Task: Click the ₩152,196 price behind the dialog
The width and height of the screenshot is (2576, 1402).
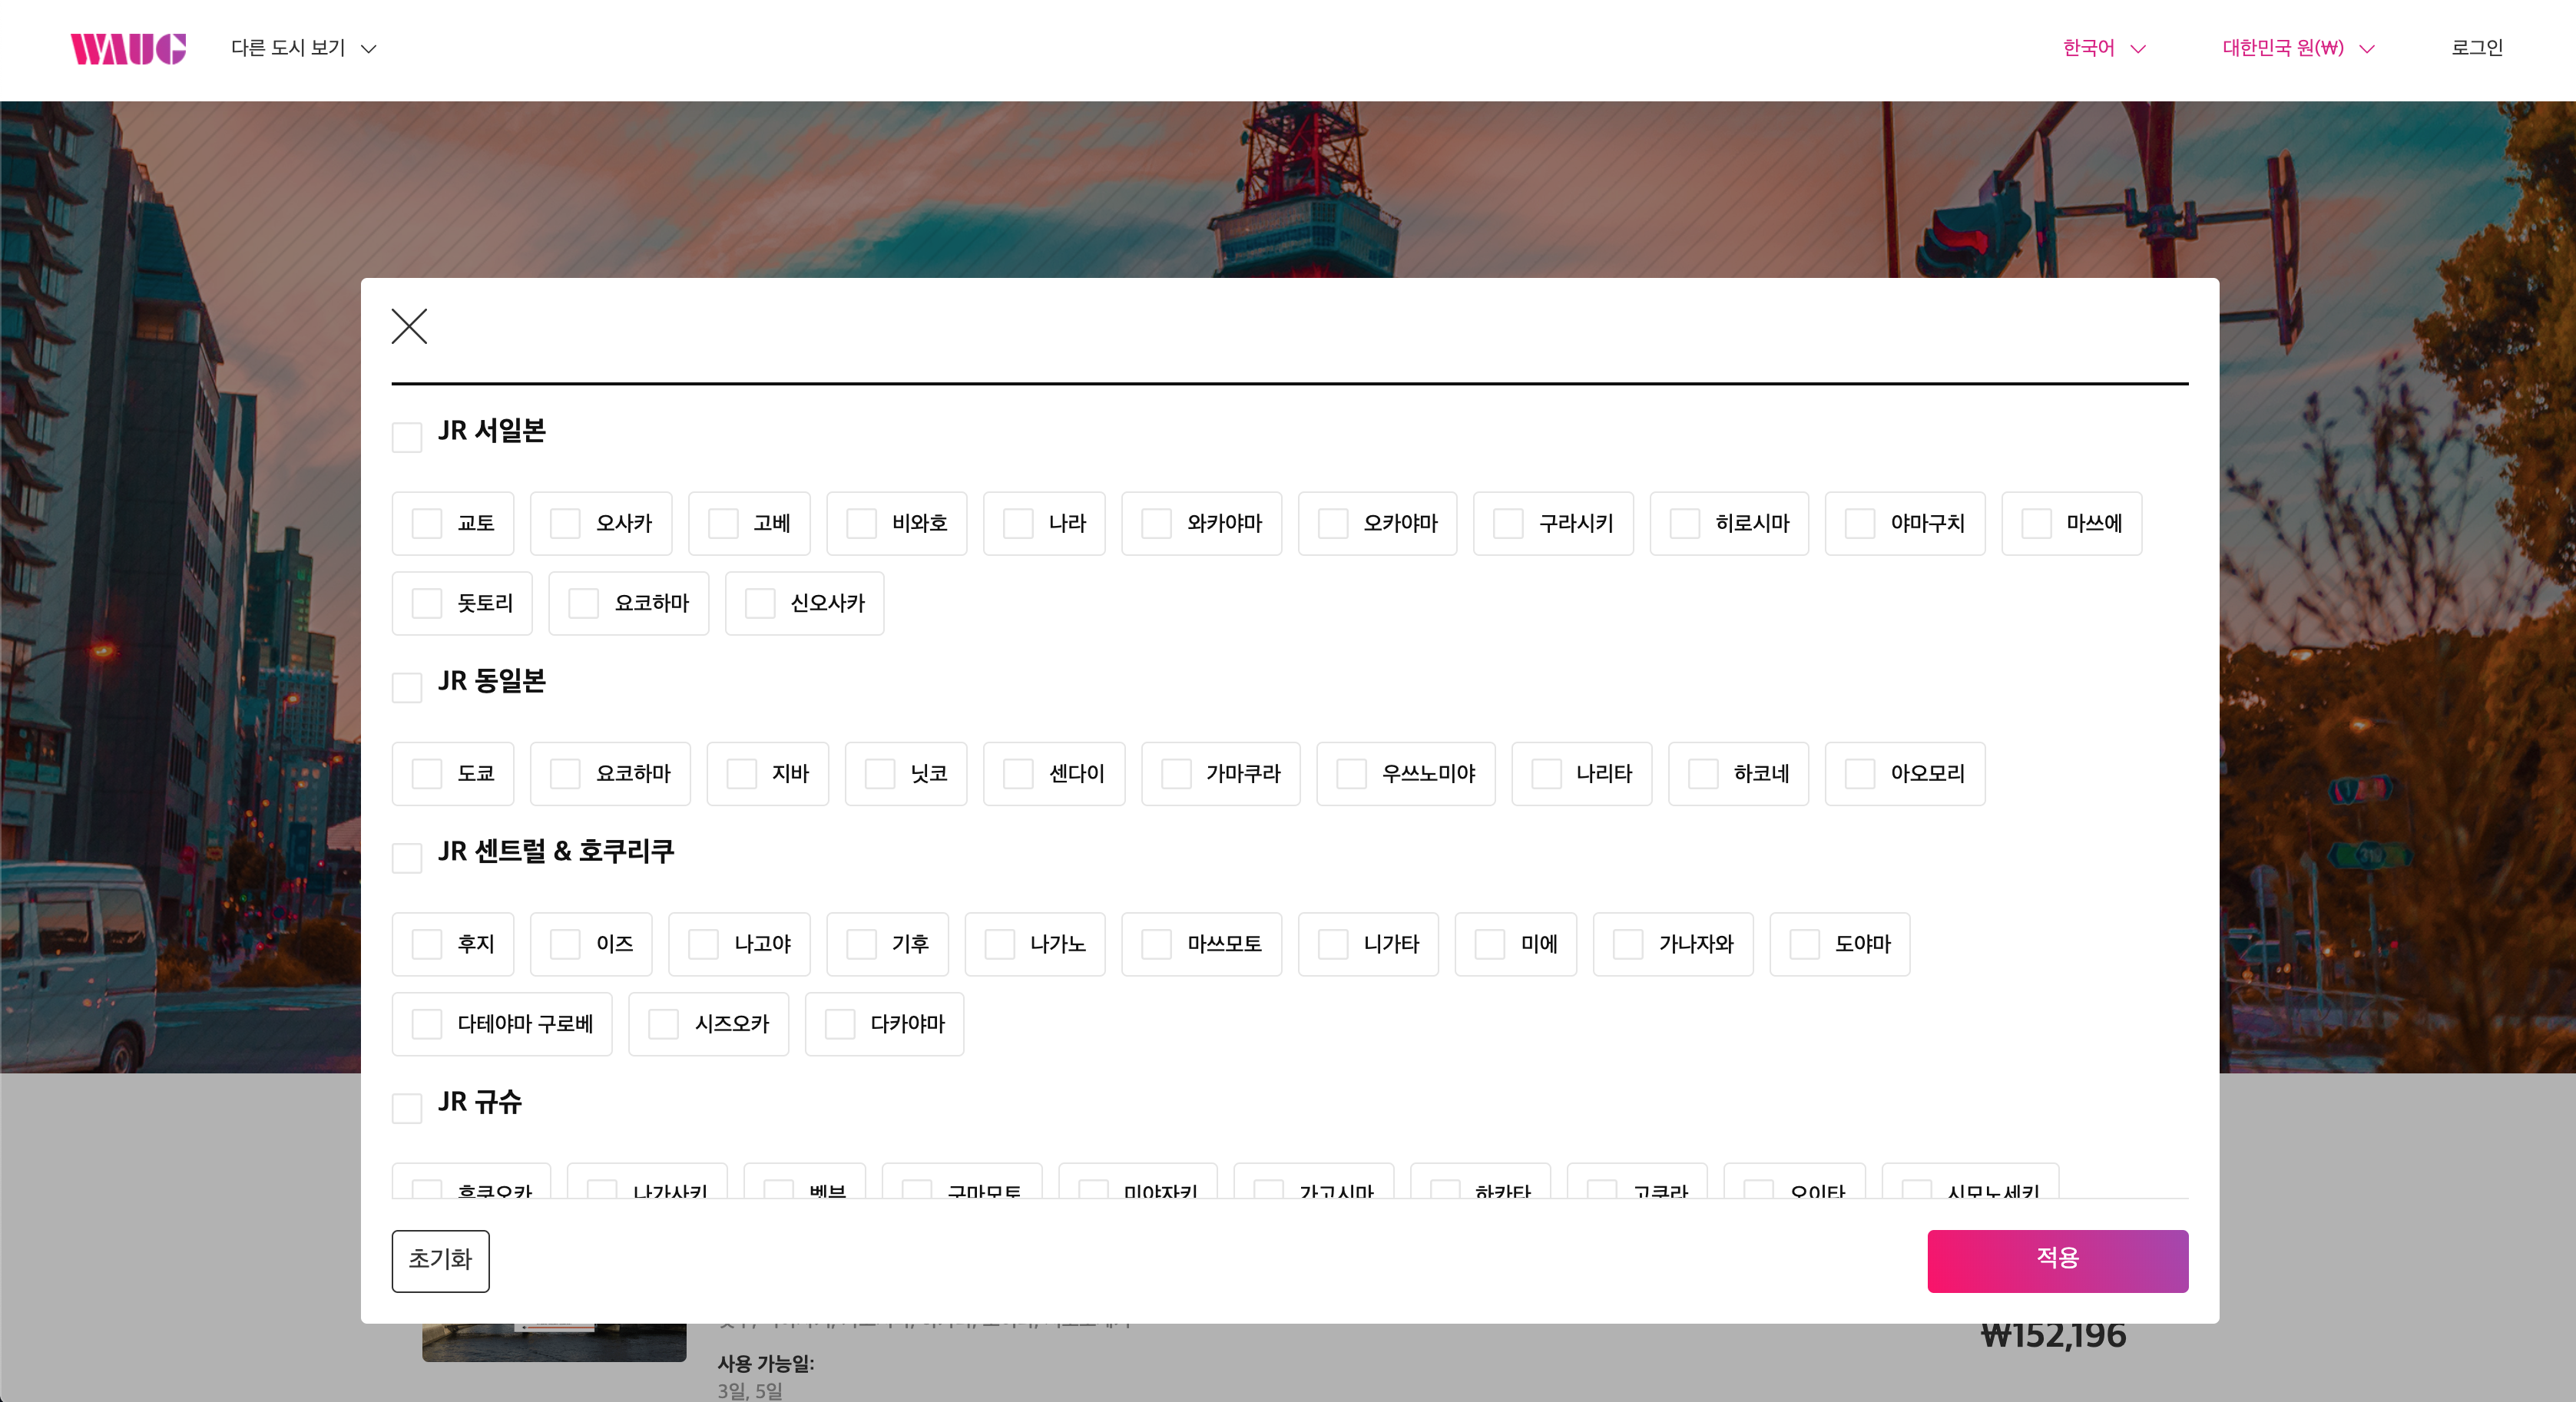Action: pos(2053,1336)
